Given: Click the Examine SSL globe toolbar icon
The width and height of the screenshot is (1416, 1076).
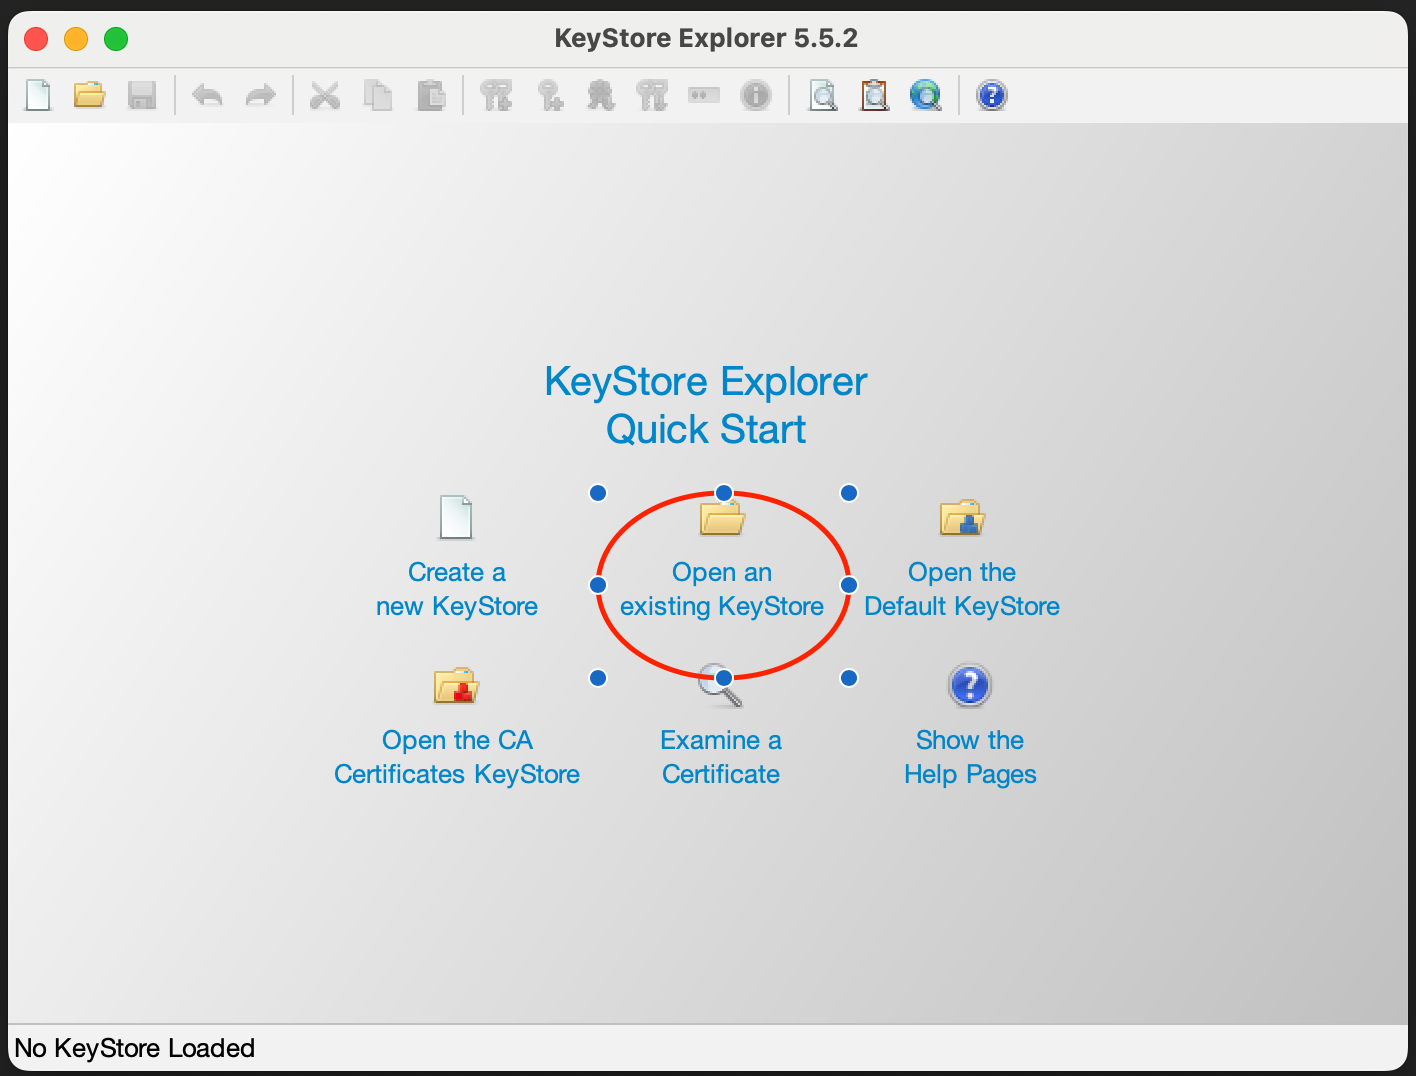Looking at the screenshot, I should [926, 96].
